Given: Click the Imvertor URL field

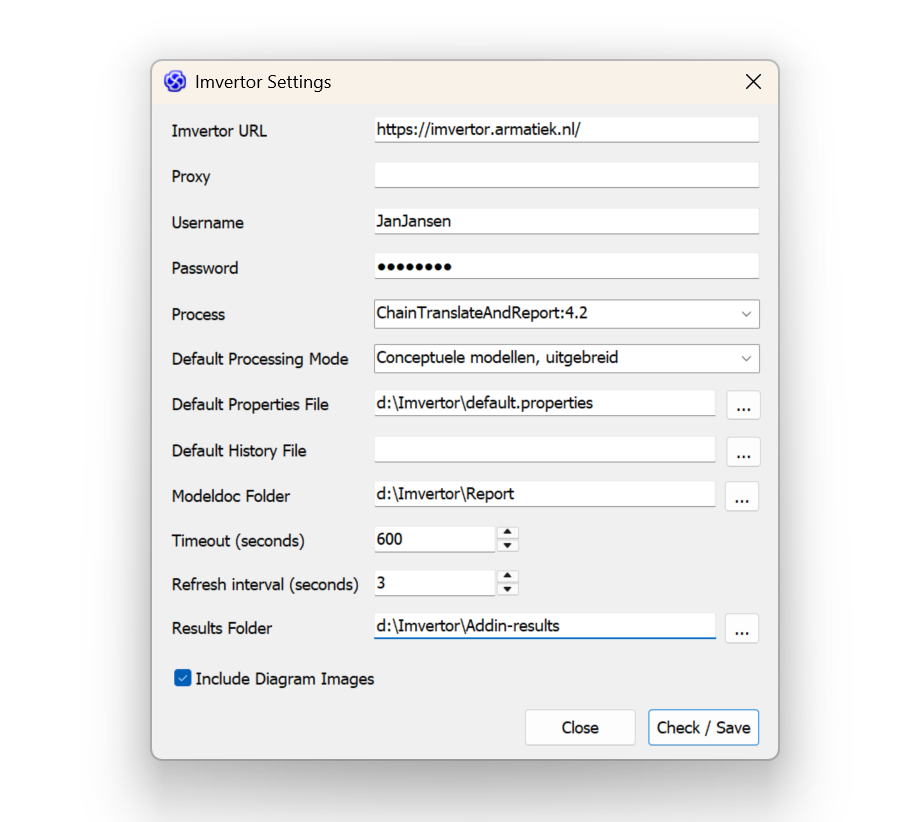Looking at the screenshot, I should click(x=566, y=130).
